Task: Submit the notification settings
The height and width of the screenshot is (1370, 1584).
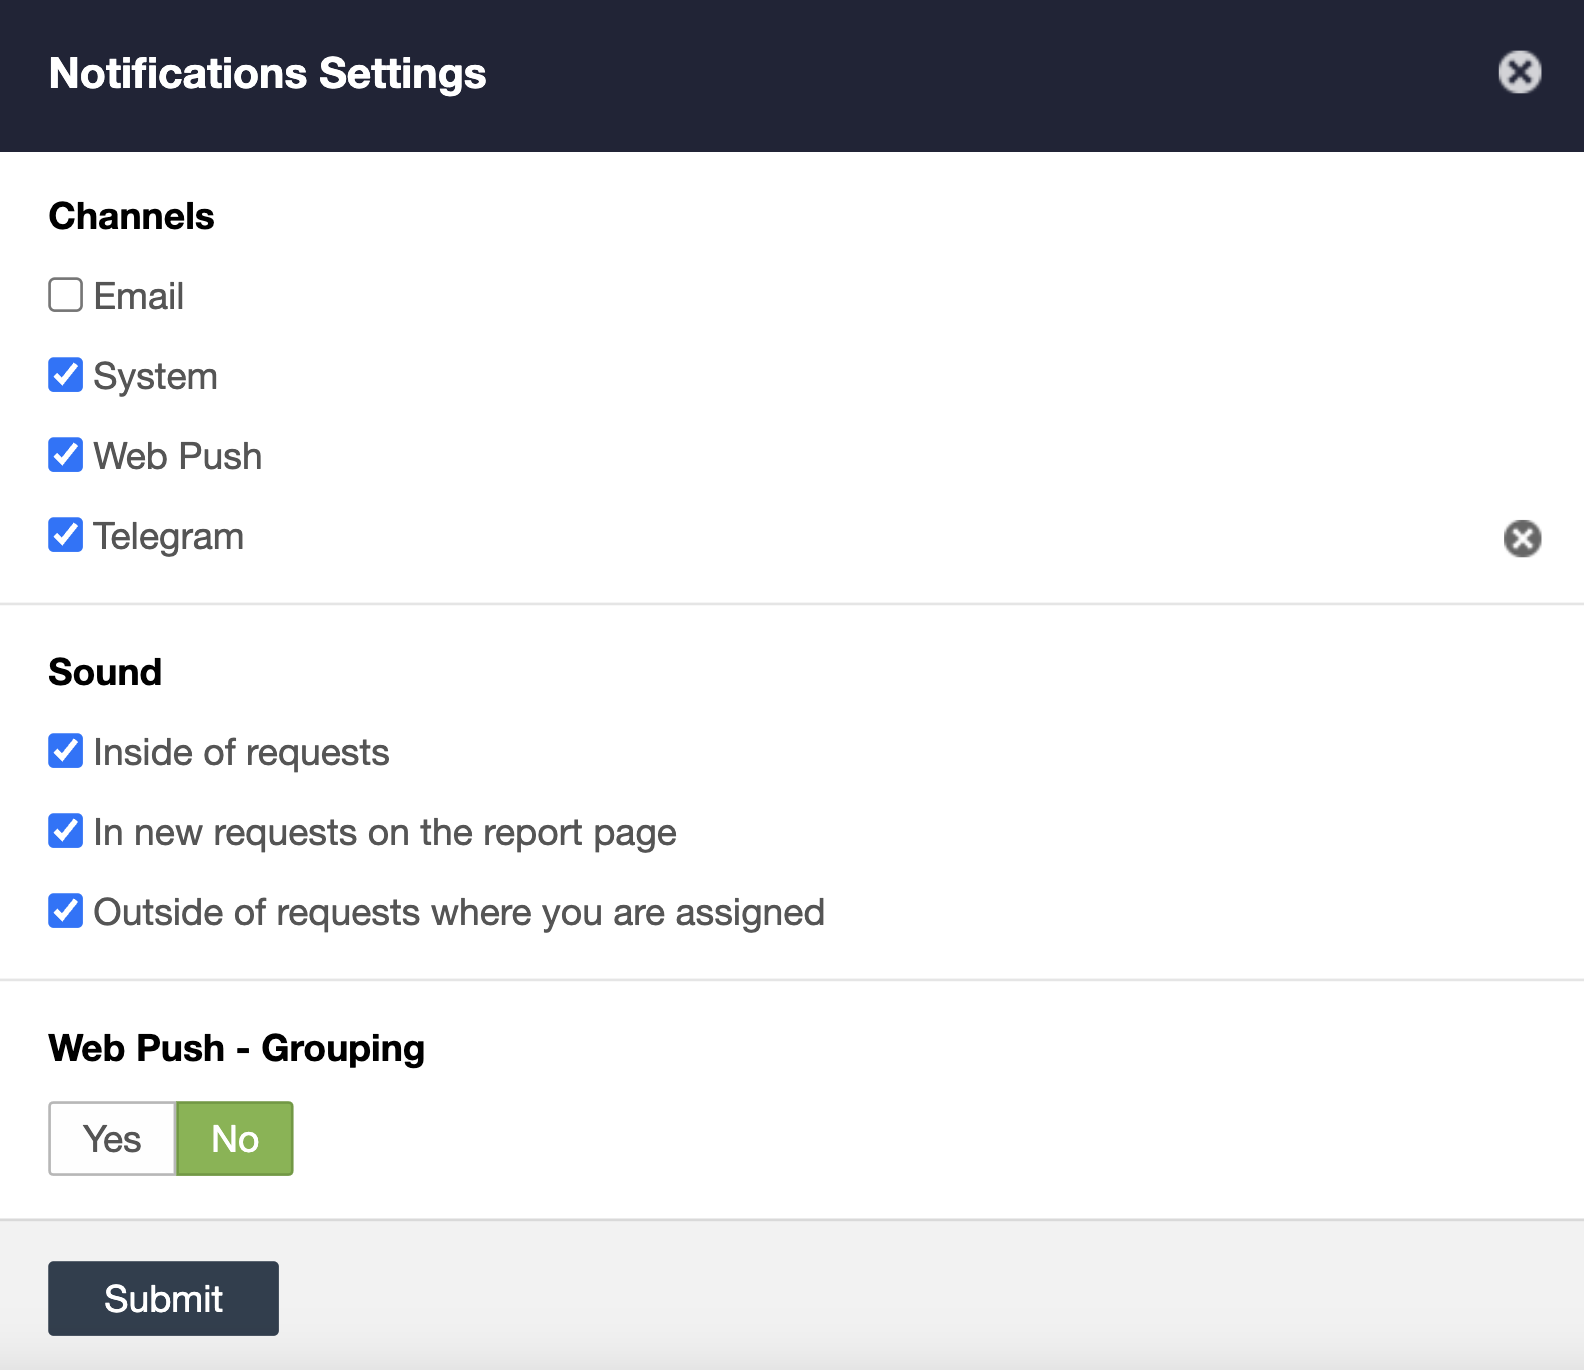Action: [163, 1298]
